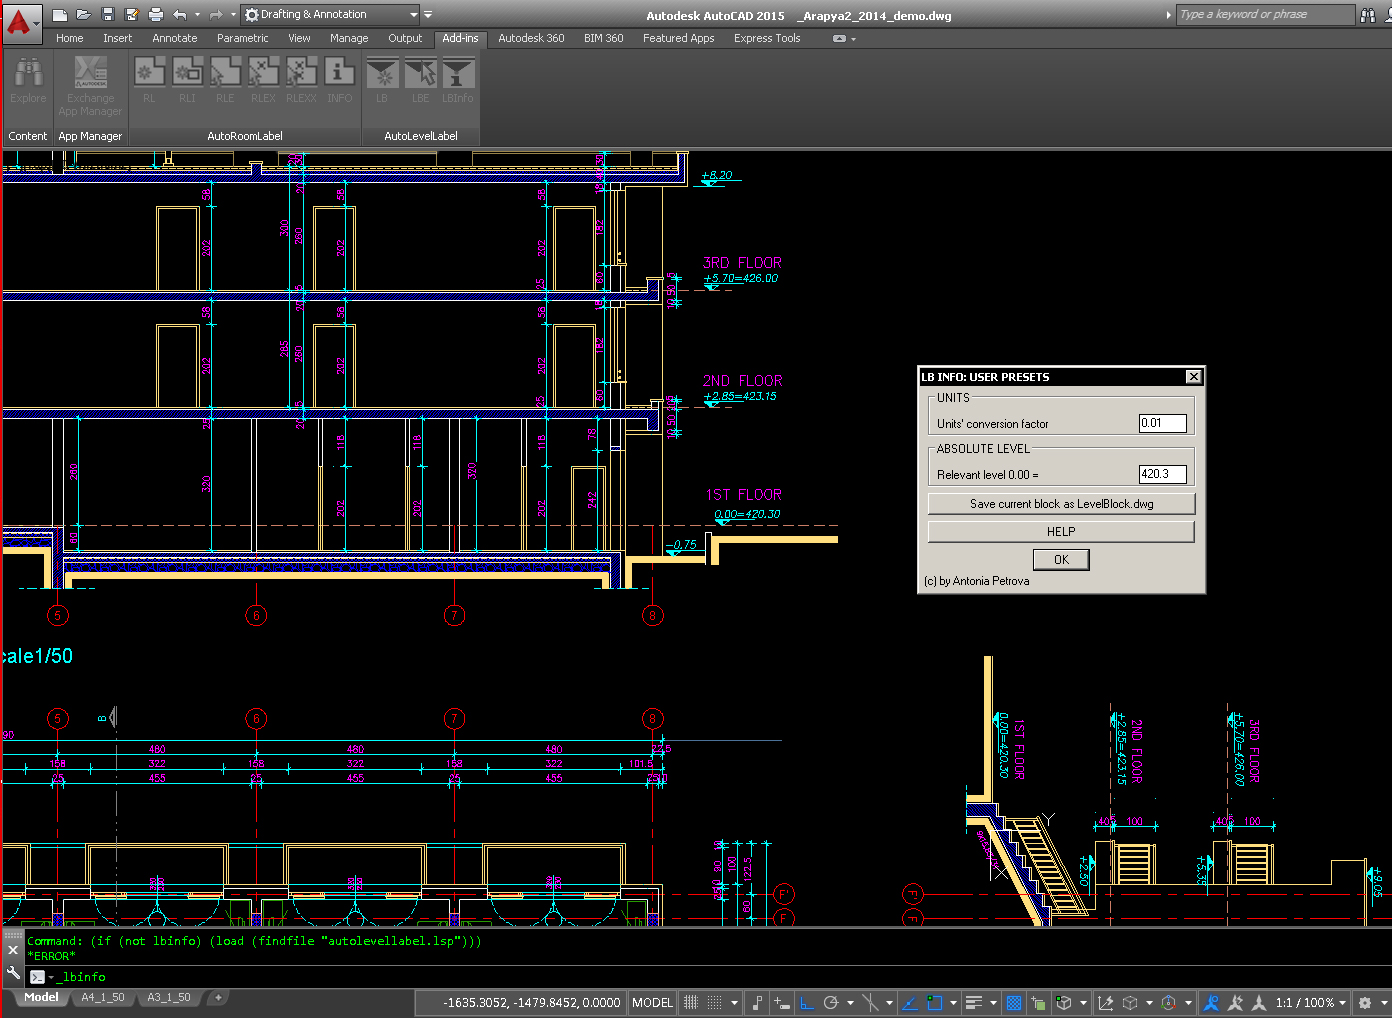Click the Relevant level 0.00 input field
The height and width of the screenshot is (1018, 1392).
tap(1162, 475)
